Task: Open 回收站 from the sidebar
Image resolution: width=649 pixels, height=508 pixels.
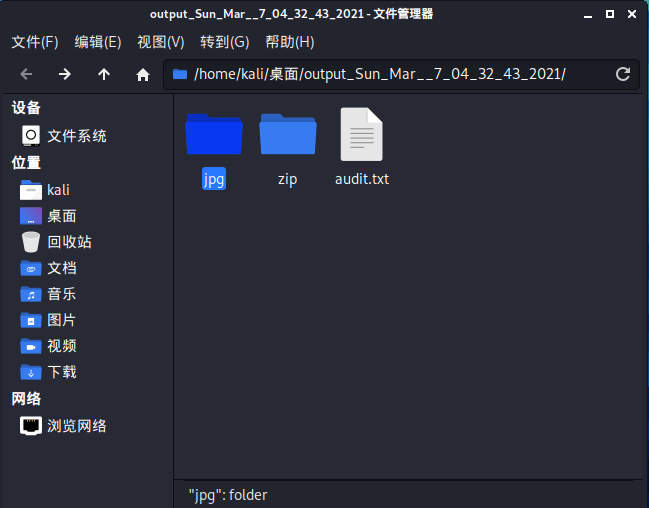Action: click(x=69, y=241)
